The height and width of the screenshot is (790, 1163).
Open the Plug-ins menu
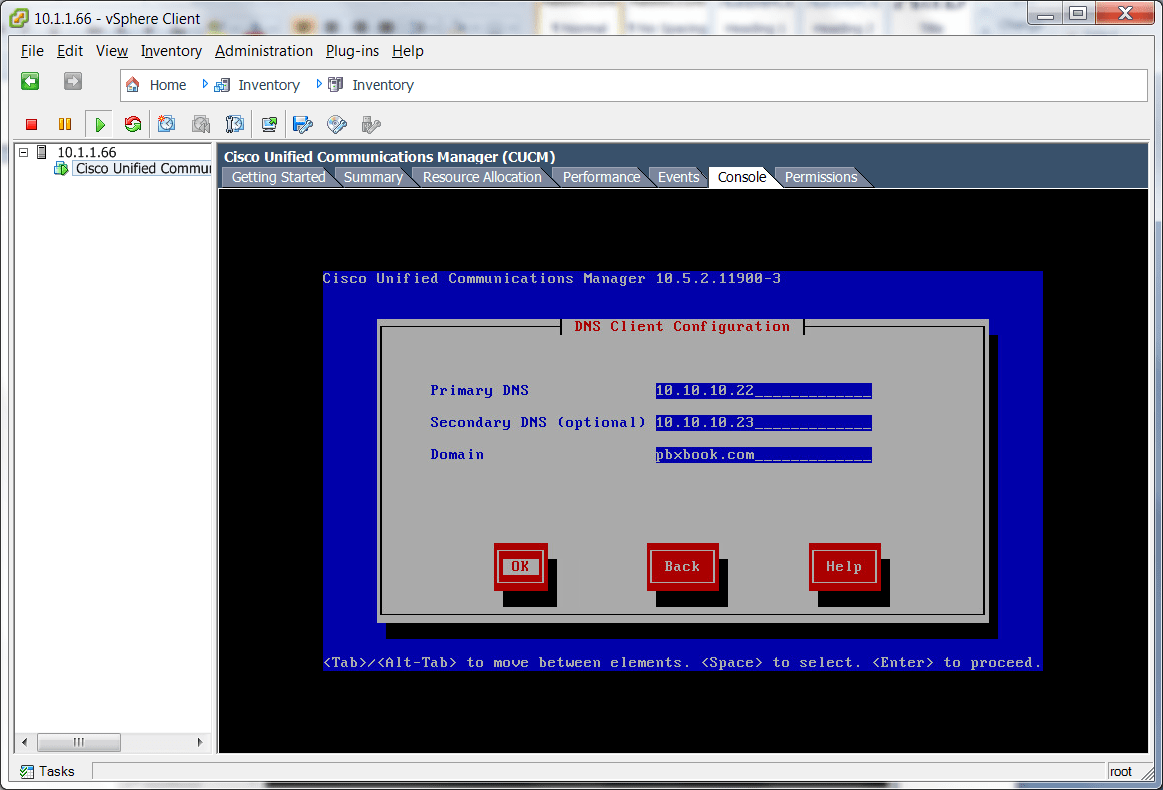(x=352, y=50)
